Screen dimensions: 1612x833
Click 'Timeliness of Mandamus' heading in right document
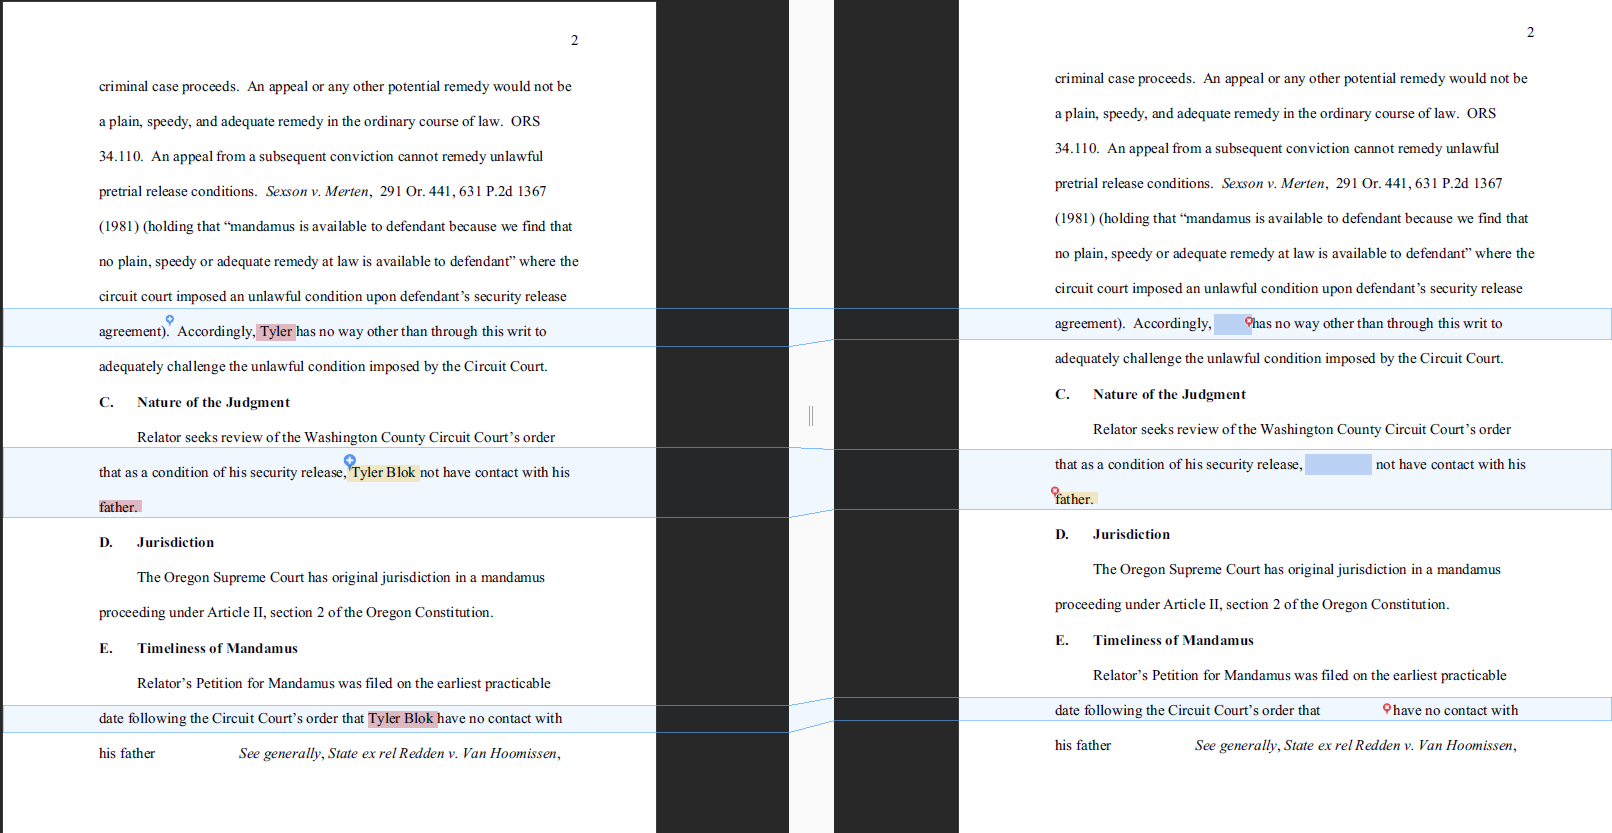coord(1173,640)
